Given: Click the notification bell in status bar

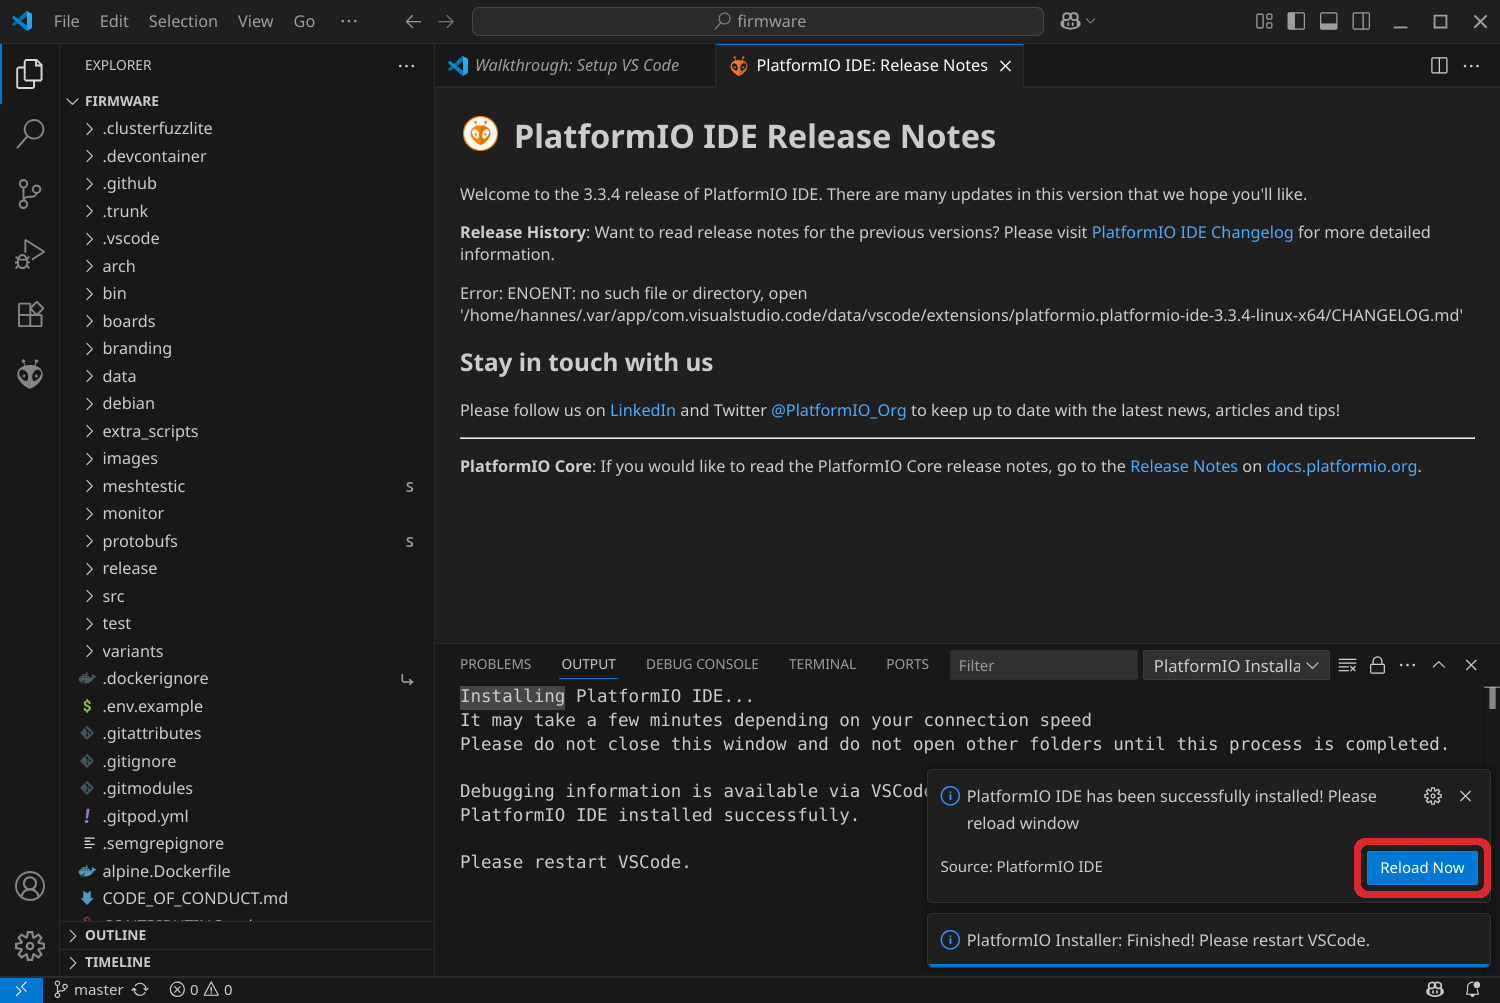Looking at the screenshot, I should 1472,989.
